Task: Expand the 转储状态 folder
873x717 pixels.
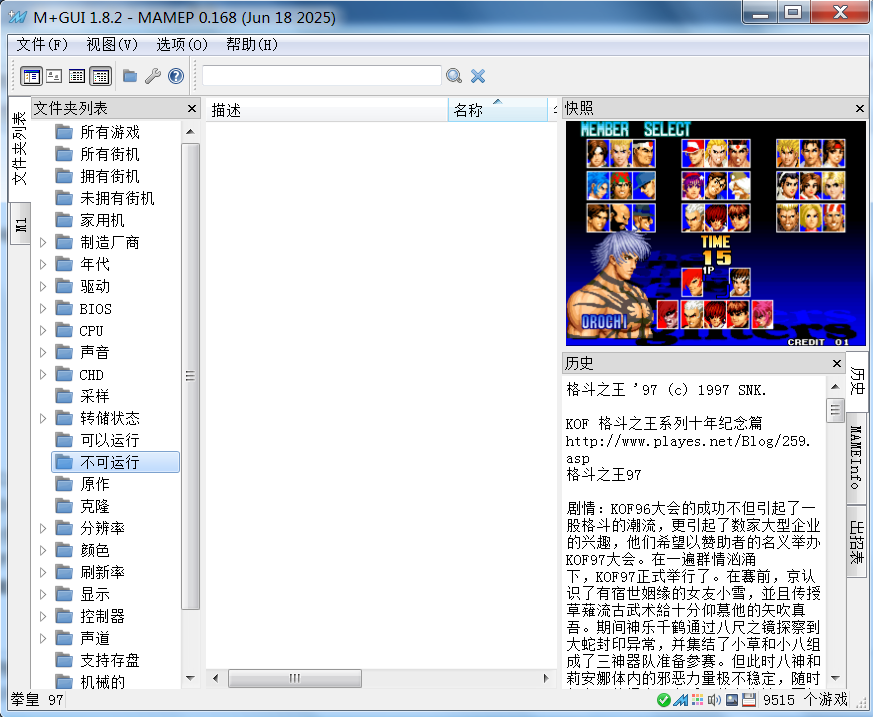Action: coord(43,419)
